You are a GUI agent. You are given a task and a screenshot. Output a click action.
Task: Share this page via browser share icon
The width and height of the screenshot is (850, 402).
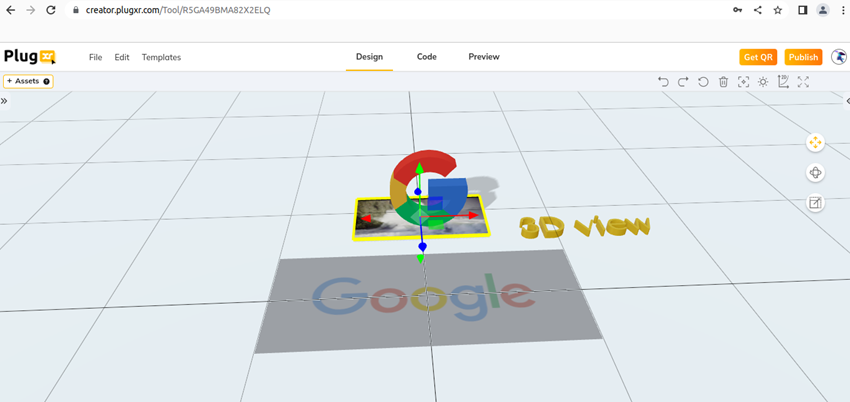point(758,10)
